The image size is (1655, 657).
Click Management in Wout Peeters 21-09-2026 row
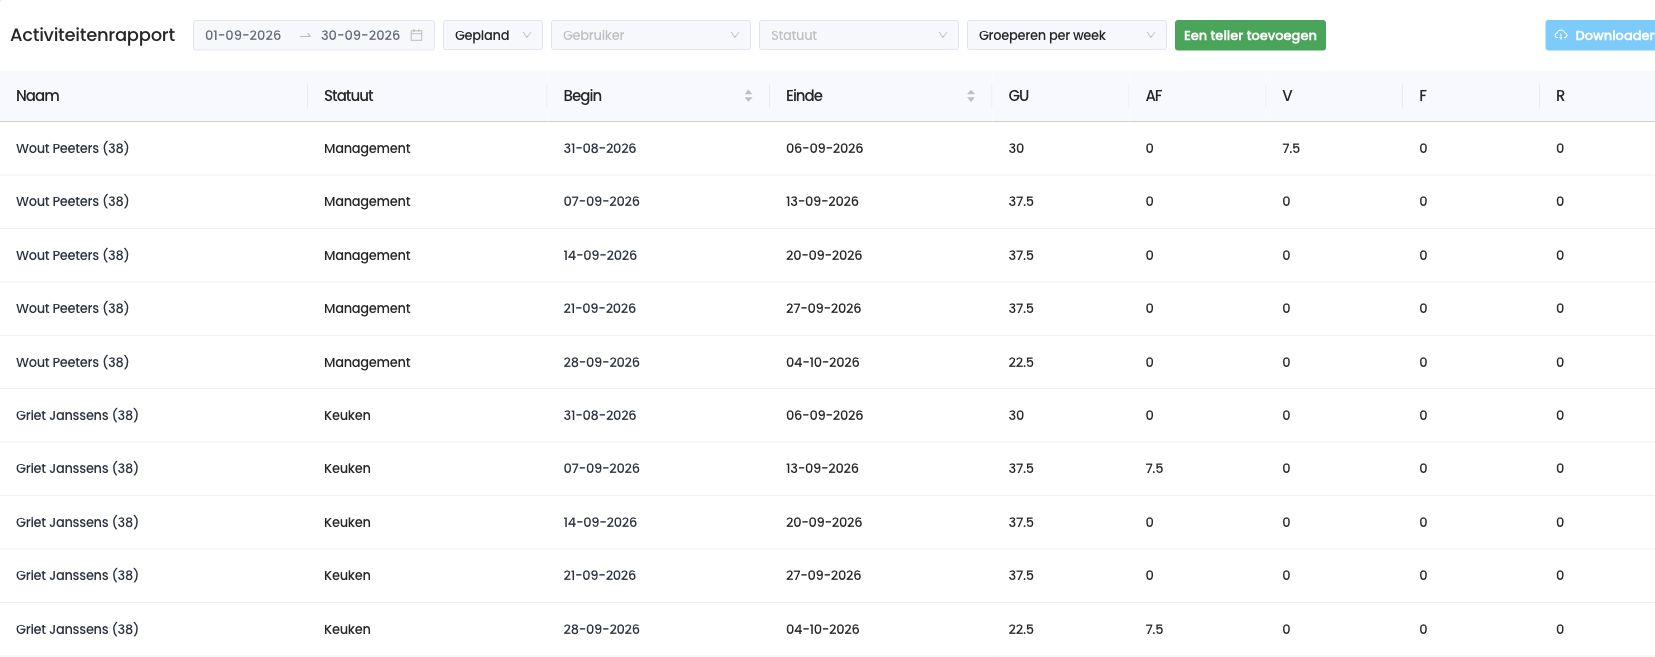tap(367, 308)
